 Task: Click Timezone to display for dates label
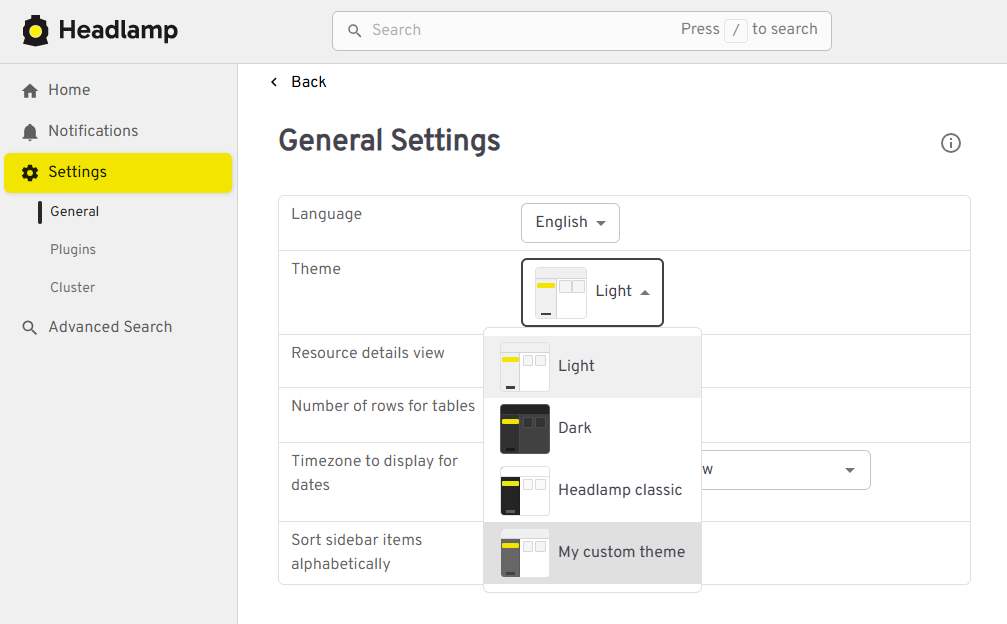[x=374, y=473]
